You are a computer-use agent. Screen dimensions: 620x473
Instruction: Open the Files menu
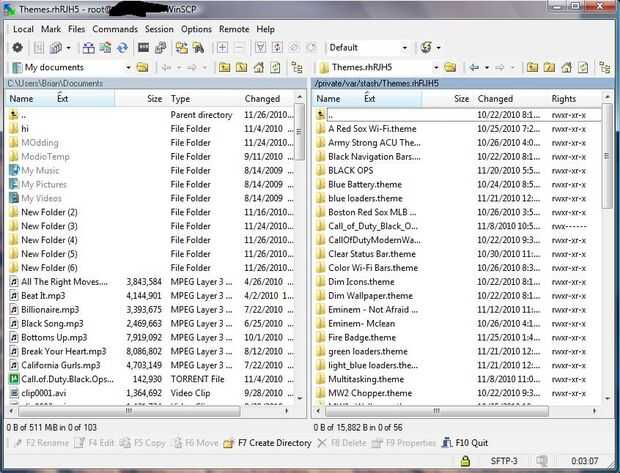(x=76, y=29)
